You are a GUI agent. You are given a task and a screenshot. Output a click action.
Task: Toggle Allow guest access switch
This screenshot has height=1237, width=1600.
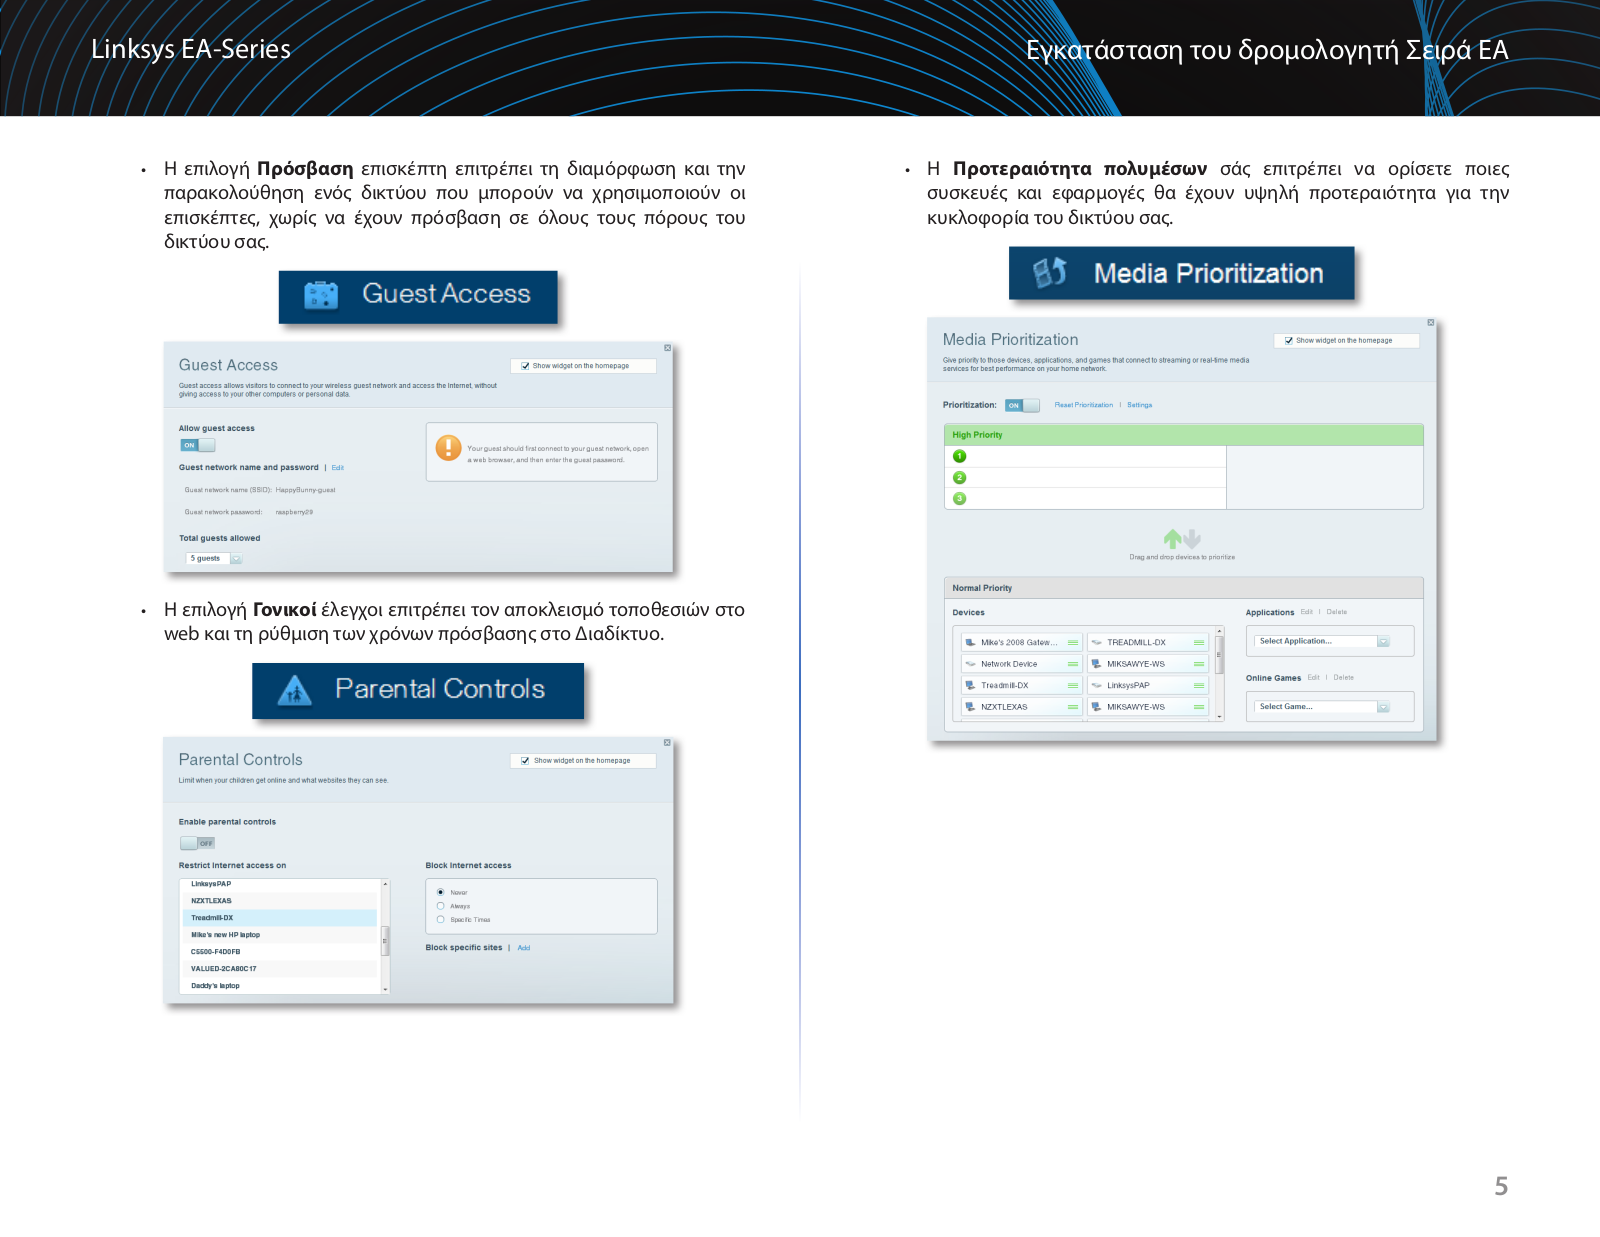tap(197, 445)
